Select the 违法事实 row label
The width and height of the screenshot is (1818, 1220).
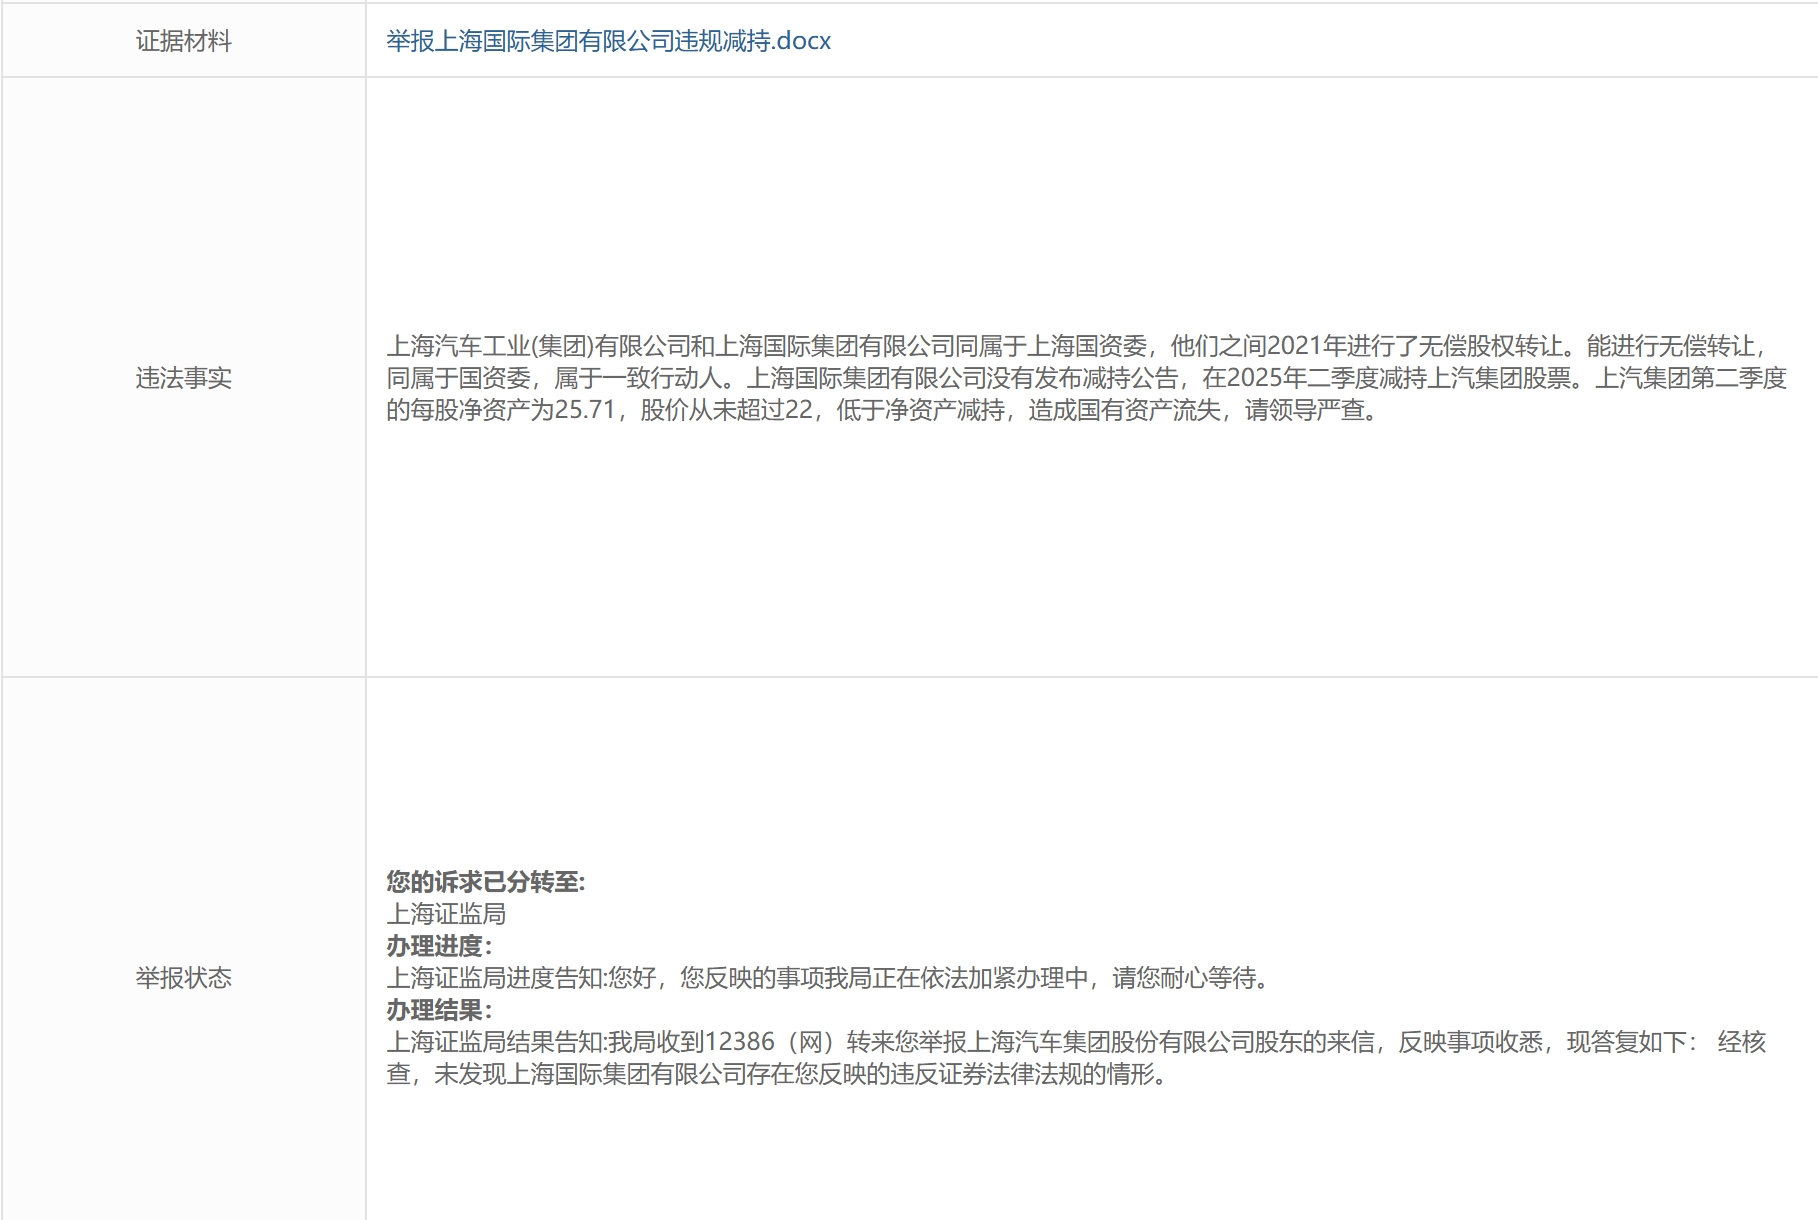coord(184,378)
